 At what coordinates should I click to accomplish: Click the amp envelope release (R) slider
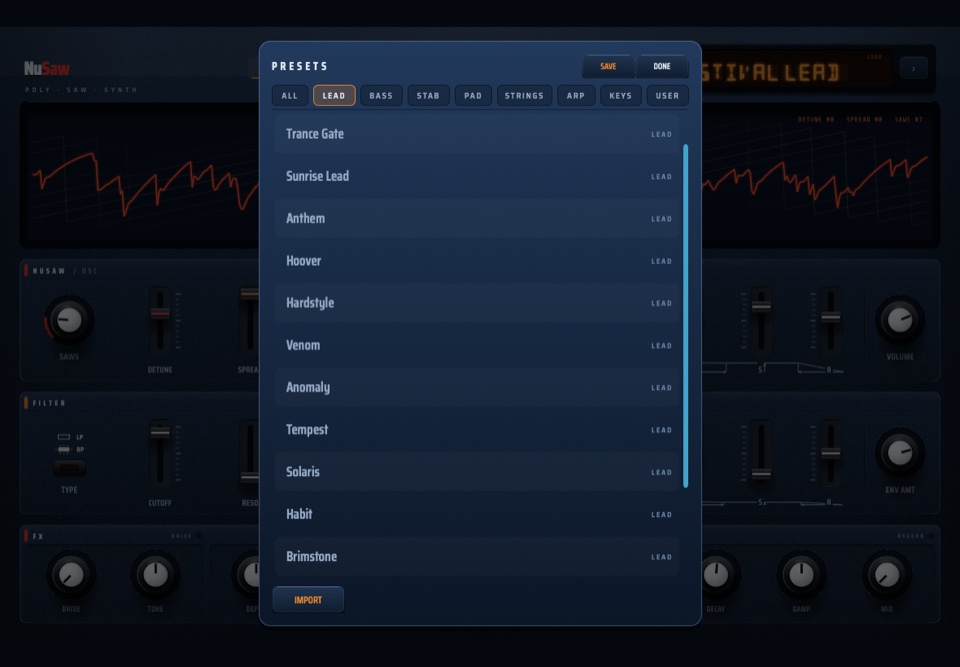tap(830, 317)
